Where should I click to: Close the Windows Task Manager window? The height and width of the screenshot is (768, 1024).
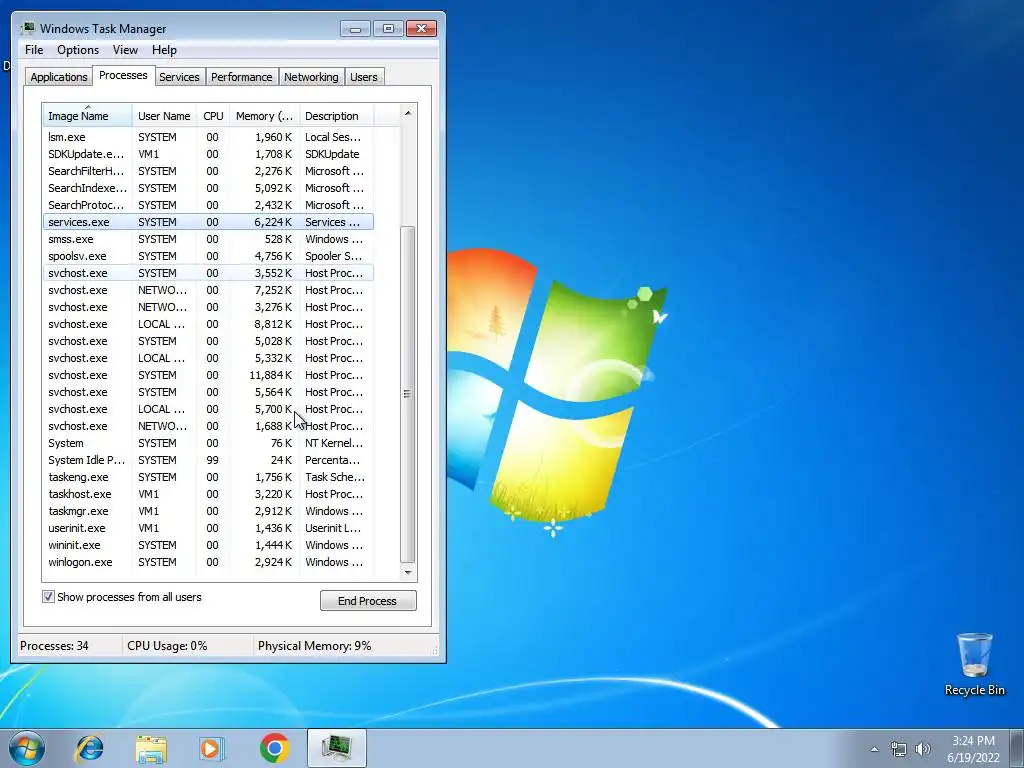click(x=421, y=29)
